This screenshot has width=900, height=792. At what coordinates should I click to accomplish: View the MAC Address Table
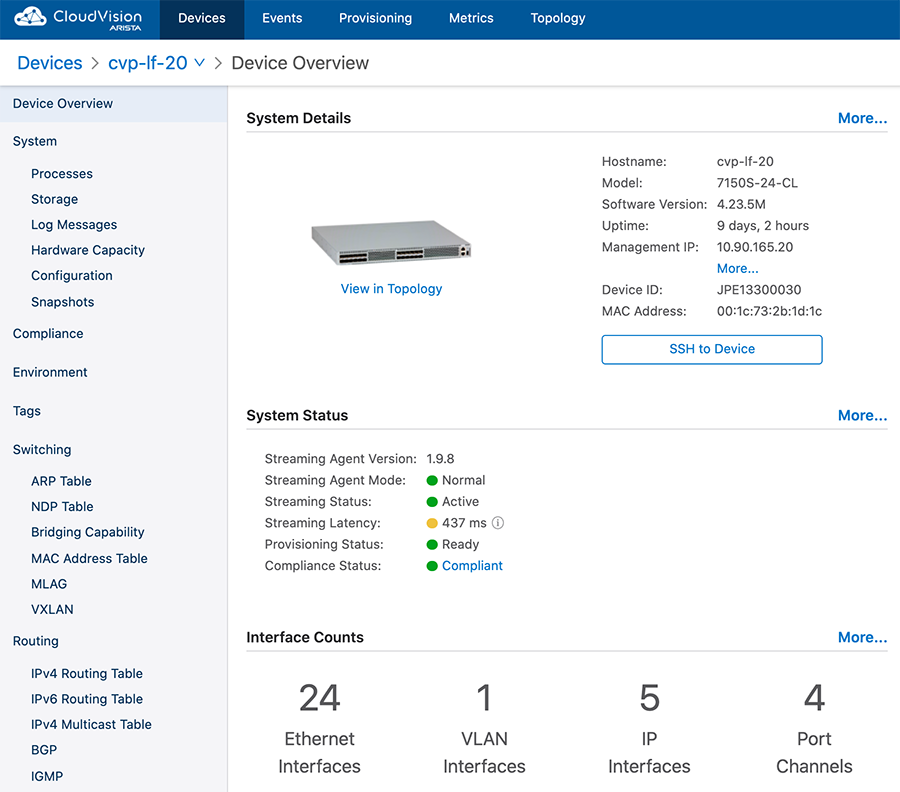tap(90, 558)
